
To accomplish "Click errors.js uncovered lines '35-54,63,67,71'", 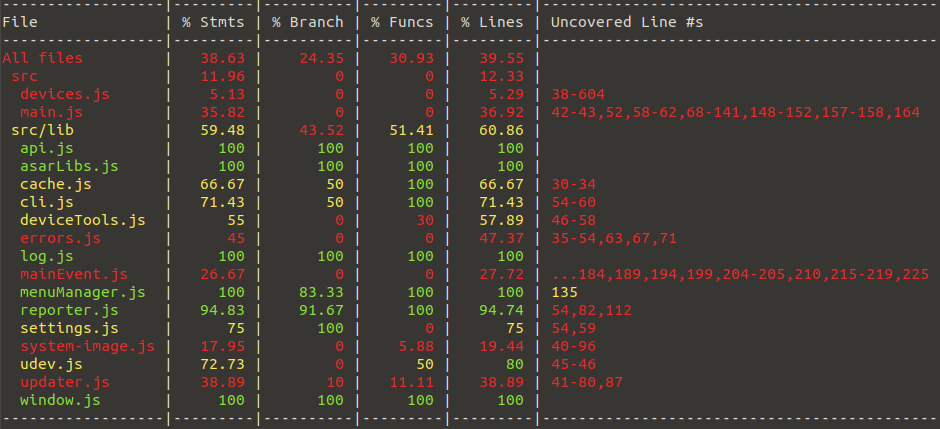I will tap(613, 238).
